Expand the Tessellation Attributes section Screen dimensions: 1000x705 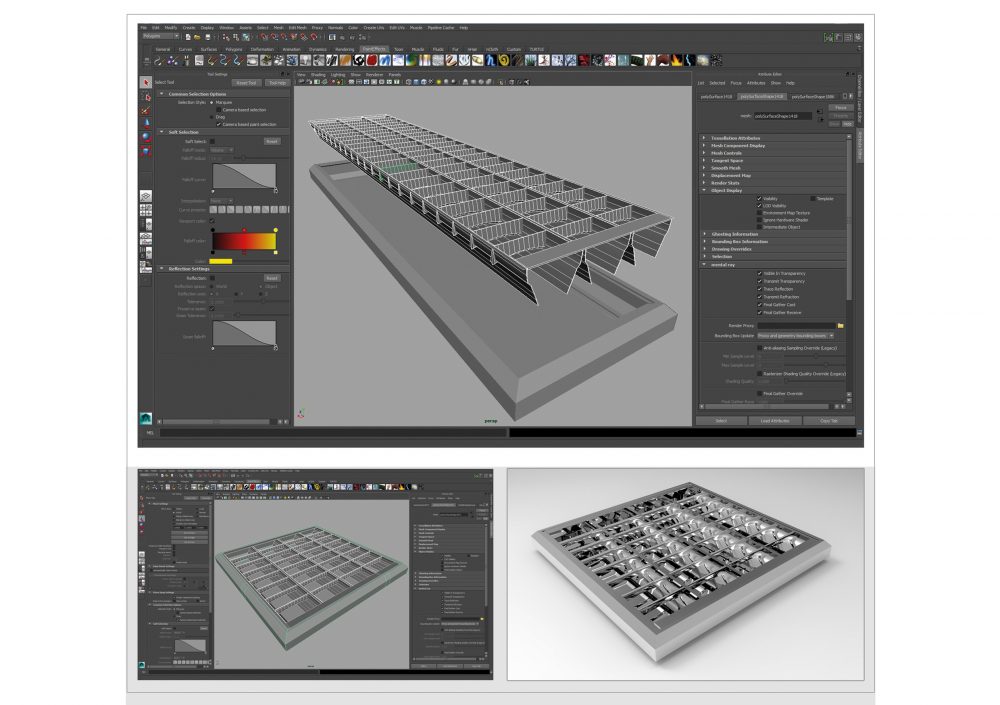738,138
